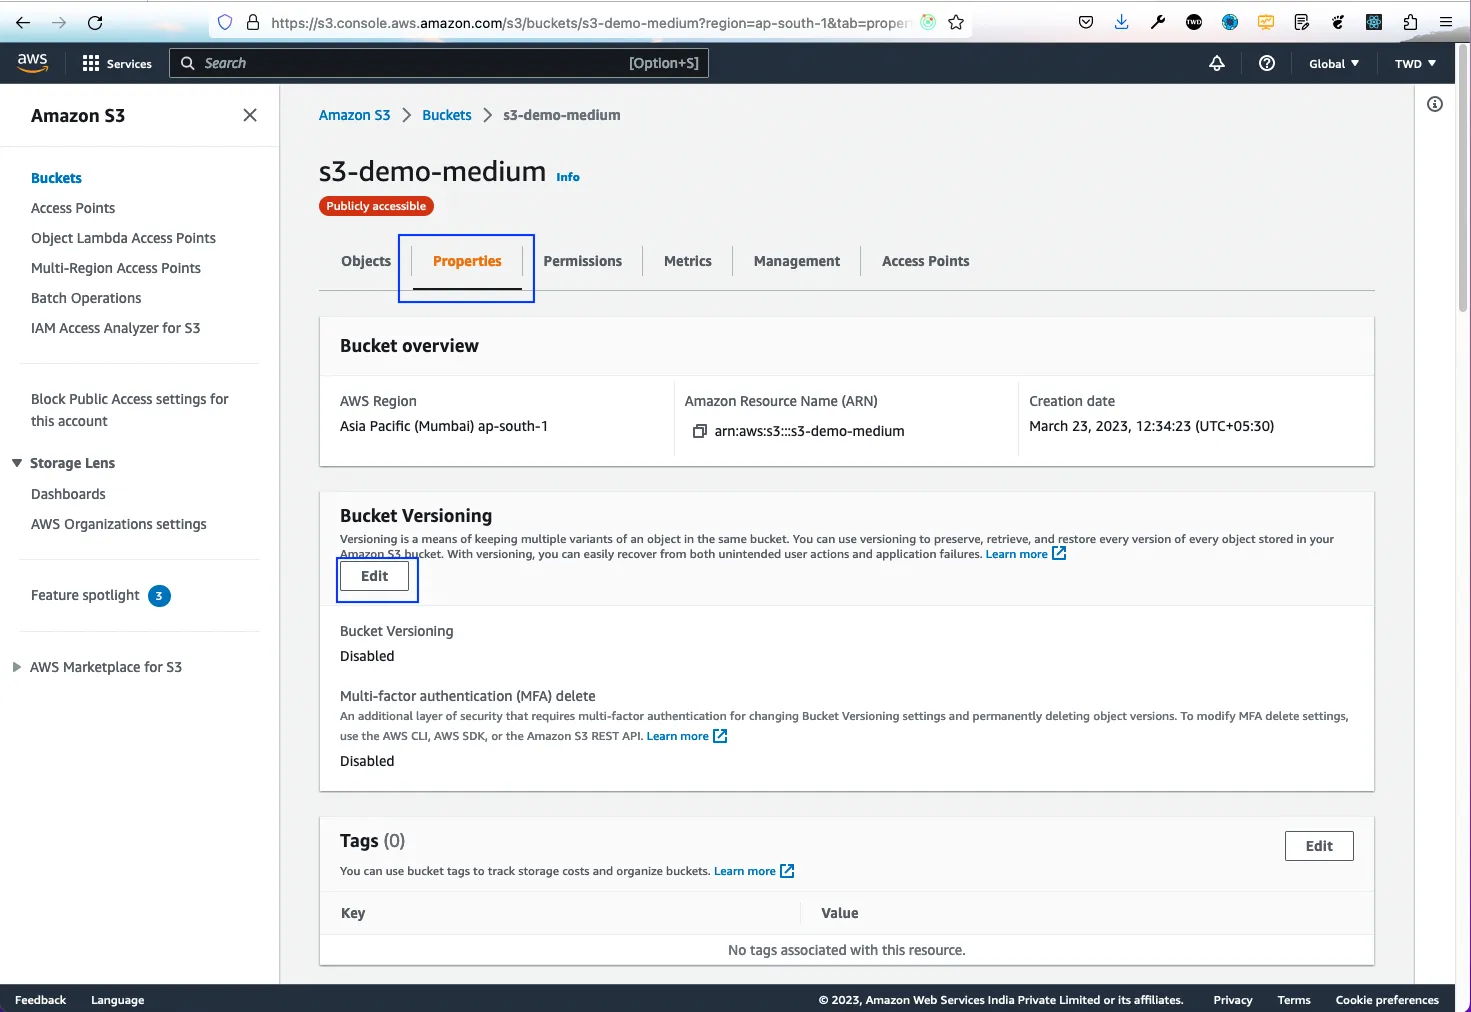Click the green radar extension icon in address bar
The width and height of the screenshot is (1471, 1012).
928,22
